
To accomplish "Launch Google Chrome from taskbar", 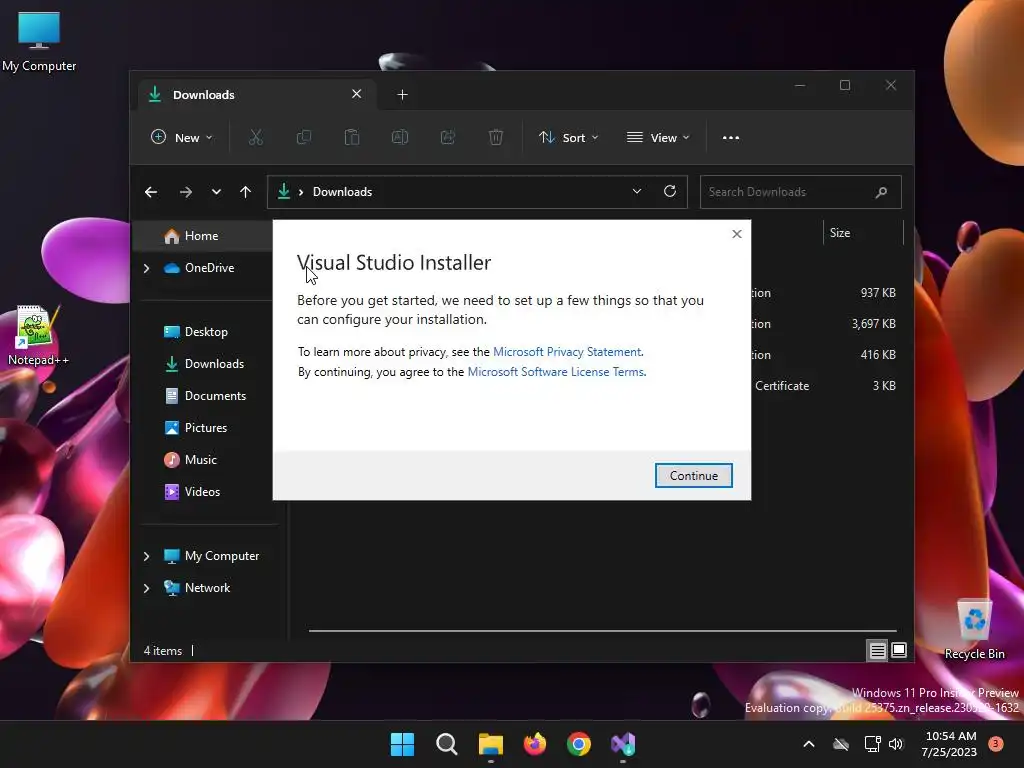I will tap(579, 744).
